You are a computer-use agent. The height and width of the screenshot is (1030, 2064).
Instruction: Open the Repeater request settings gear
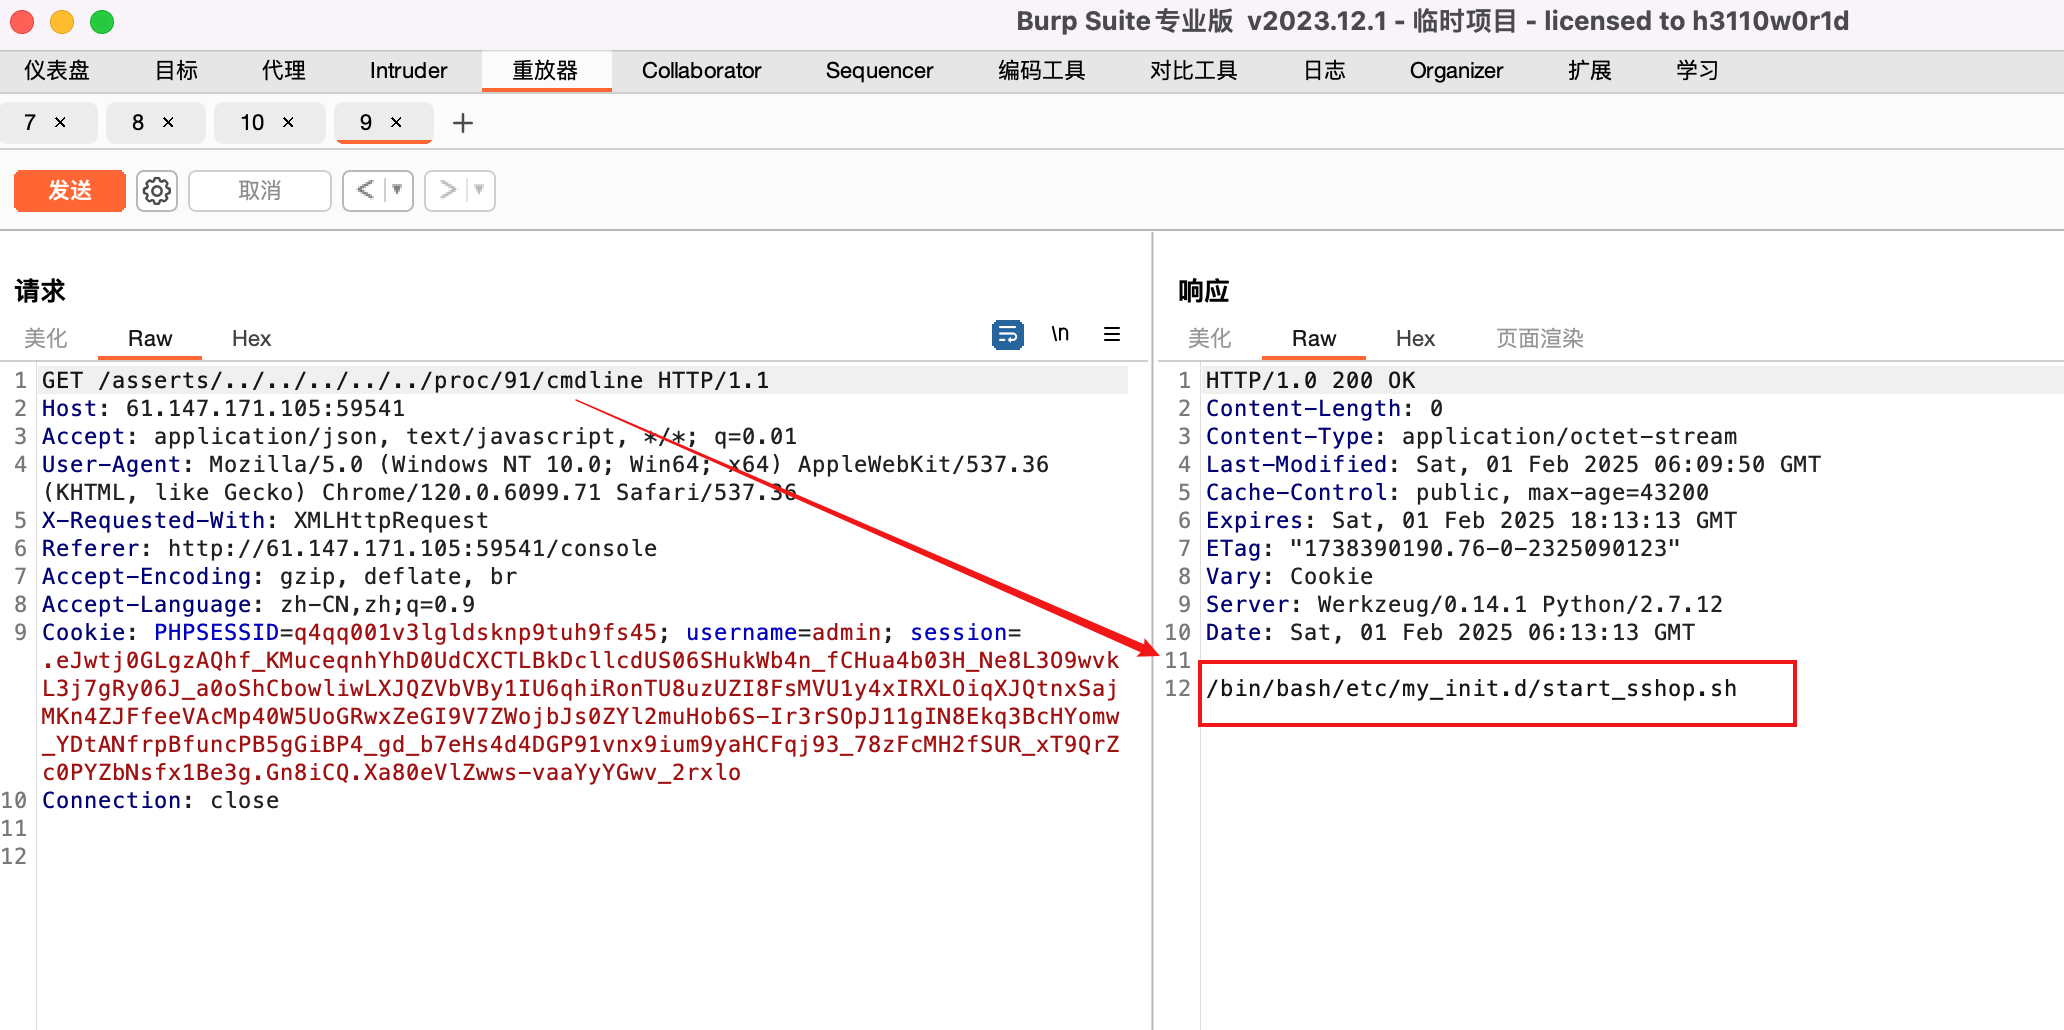point(156,190)
